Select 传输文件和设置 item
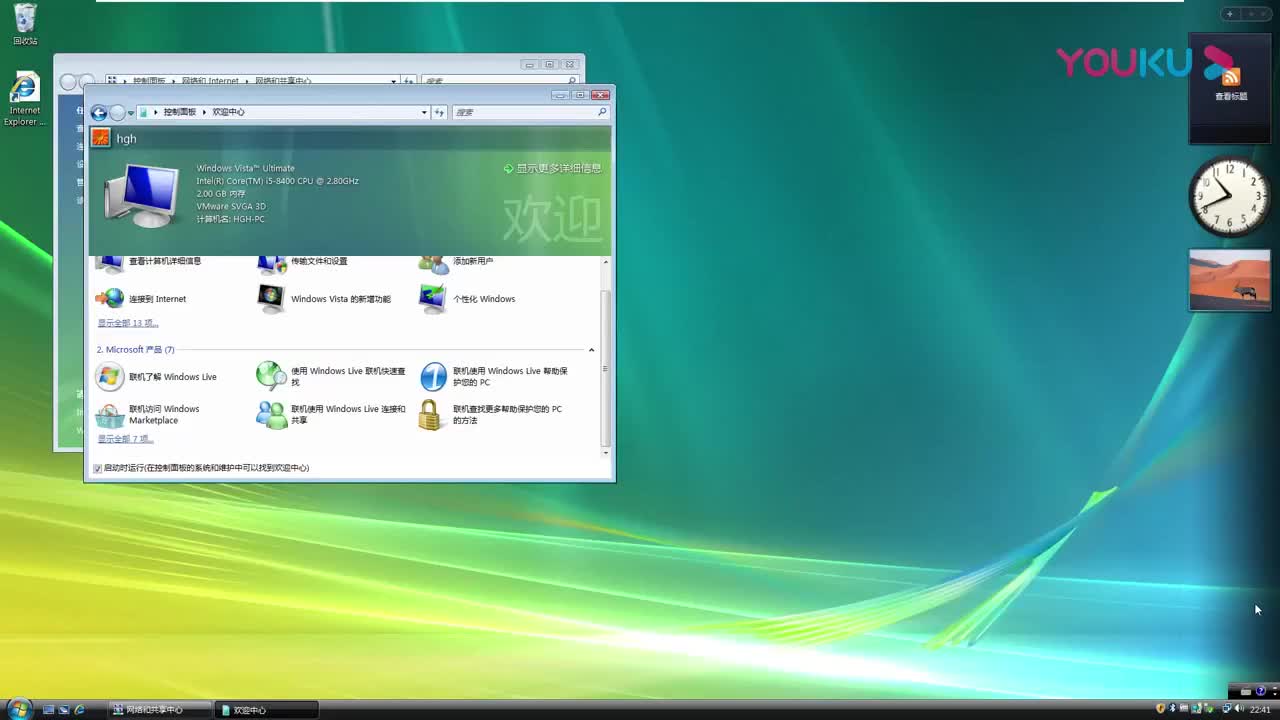 (302, 262)
